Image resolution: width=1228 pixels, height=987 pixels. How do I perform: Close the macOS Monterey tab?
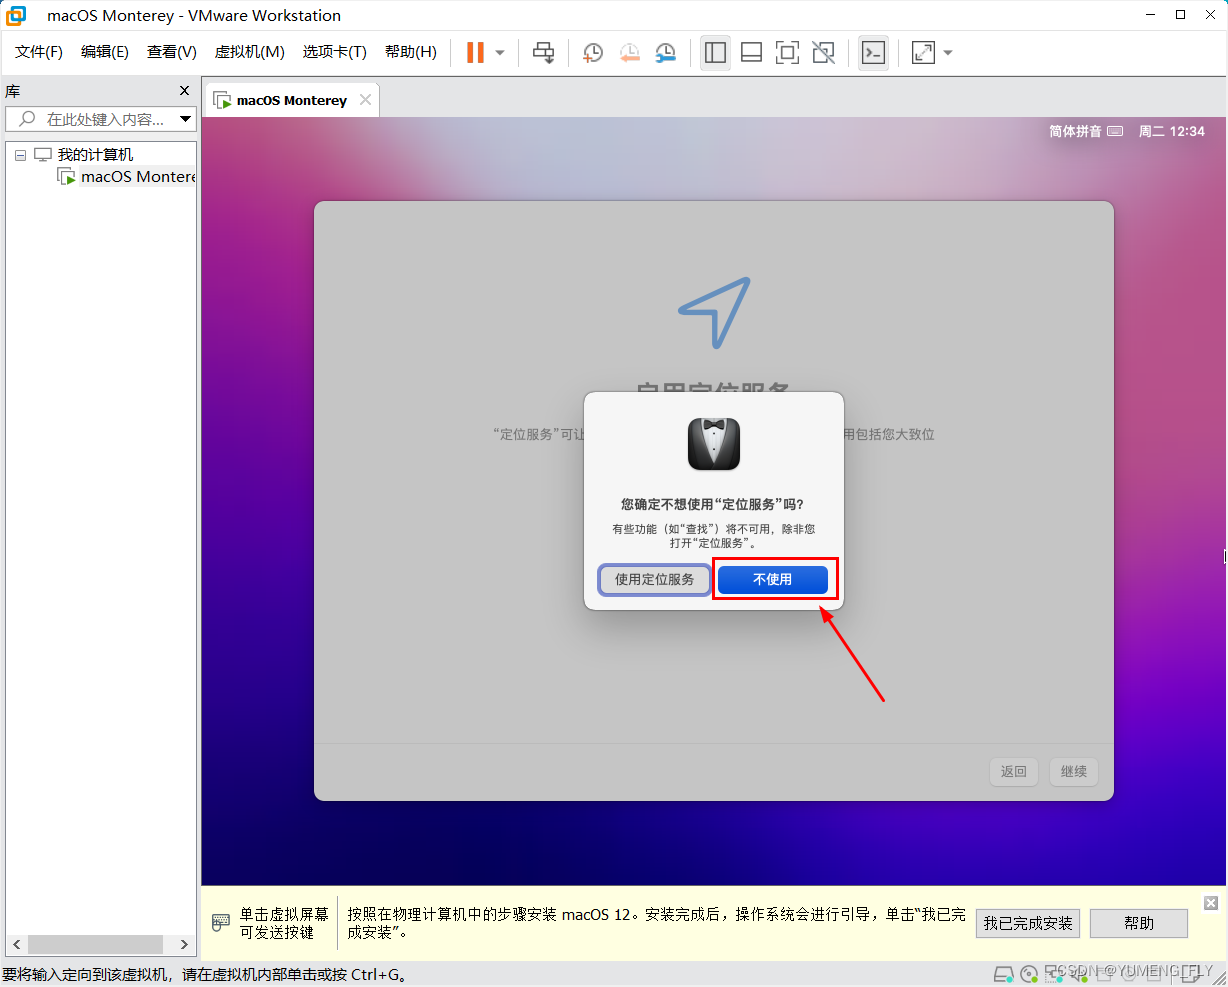click(366, 99)
